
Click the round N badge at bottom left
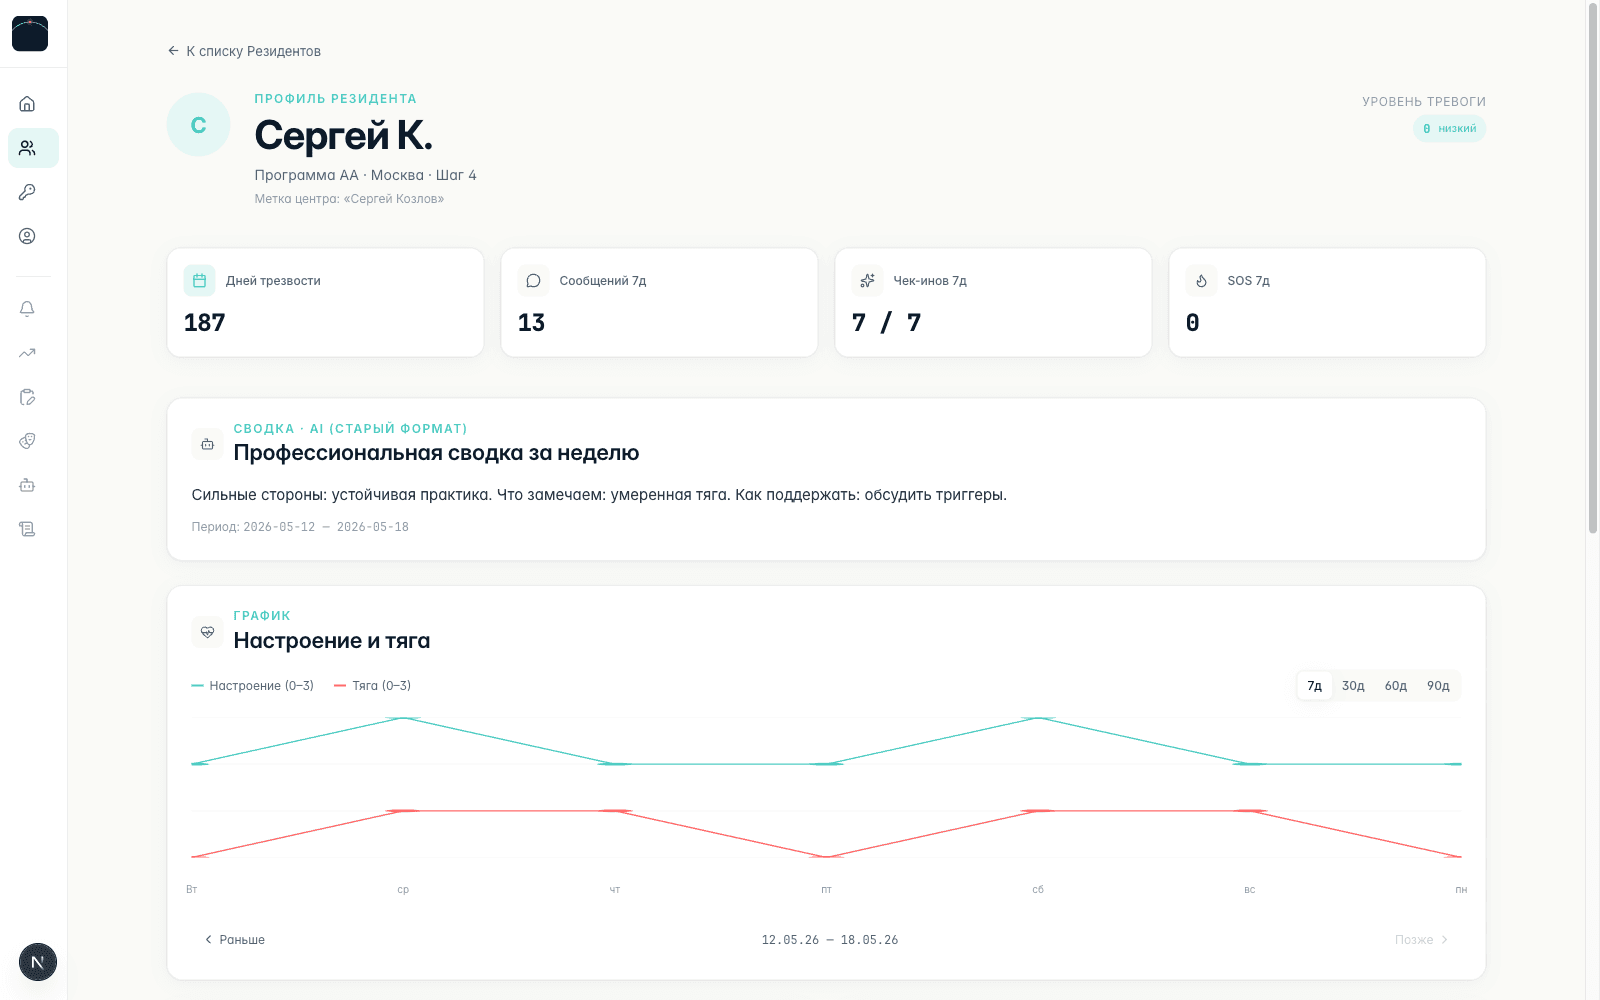point(38,962)
